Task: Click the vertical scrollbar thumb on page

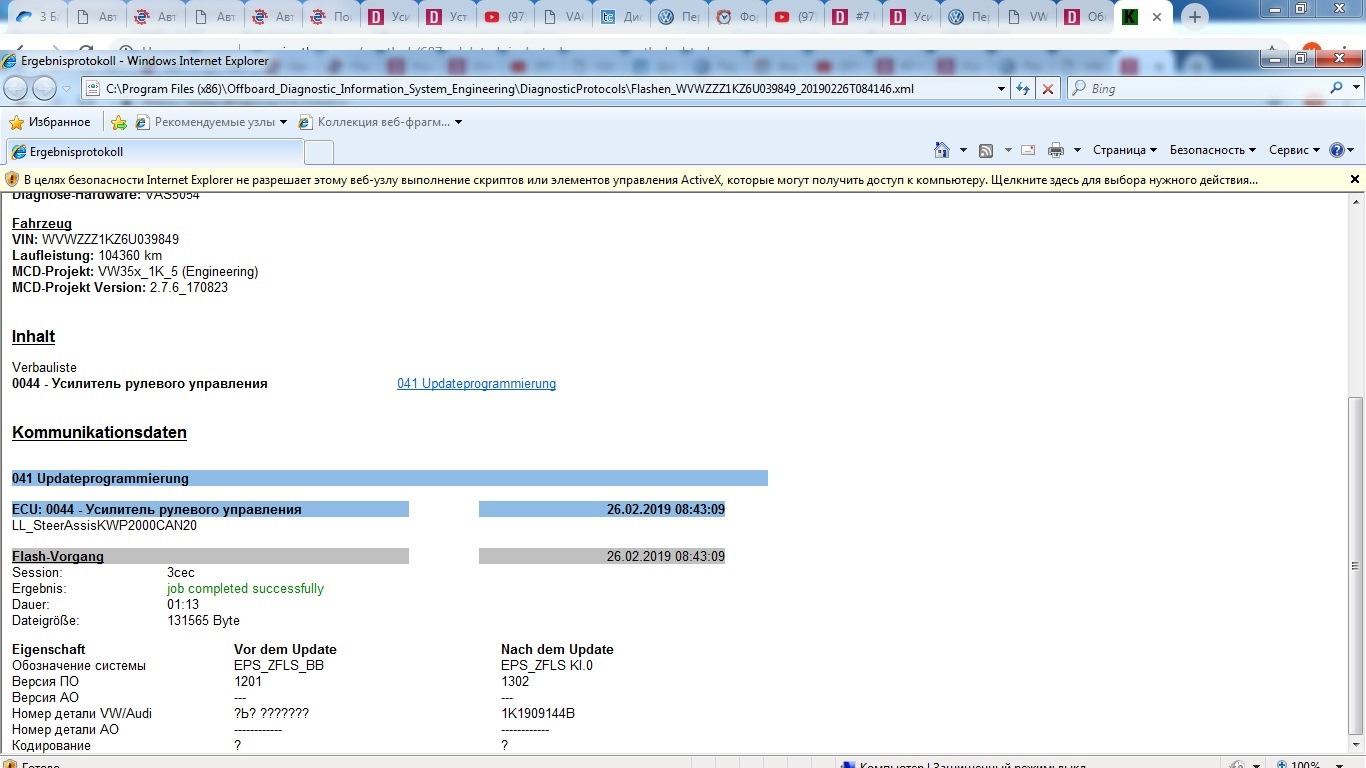Action: click(x=1355, y=565)
